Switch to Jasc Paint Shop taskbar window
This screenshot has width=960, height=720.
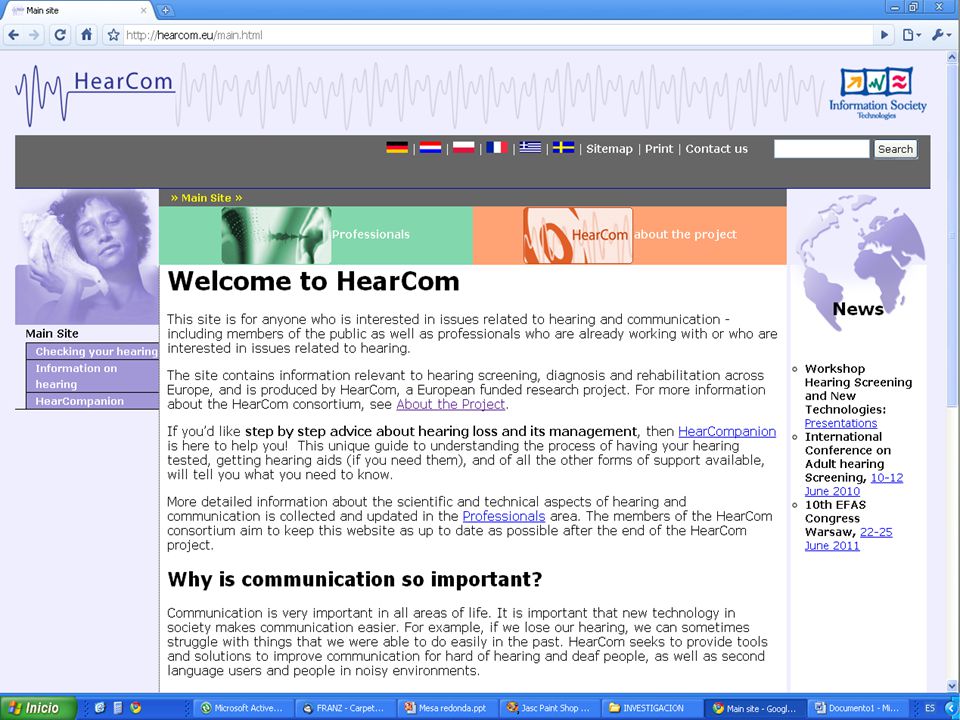549,708
